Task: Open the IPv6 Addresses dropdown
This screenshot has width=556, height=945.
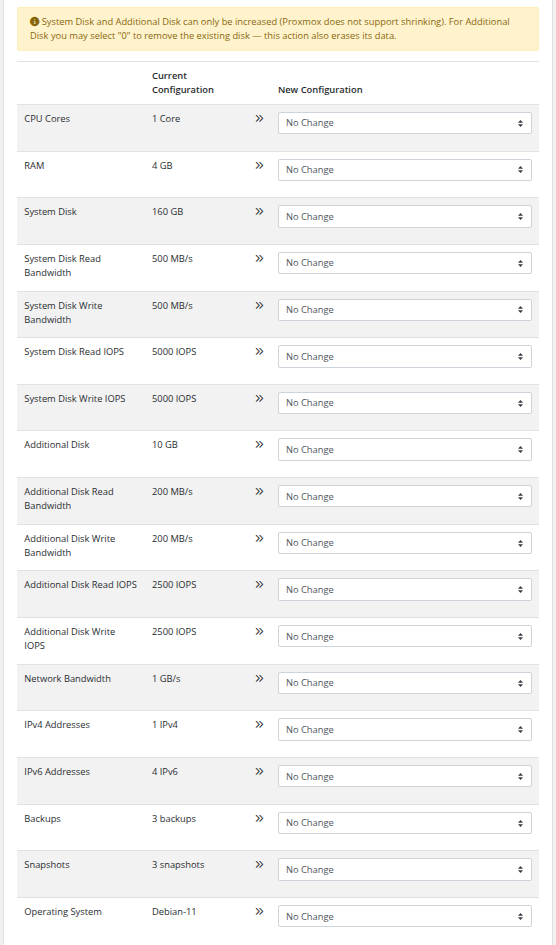Action: 404,776
